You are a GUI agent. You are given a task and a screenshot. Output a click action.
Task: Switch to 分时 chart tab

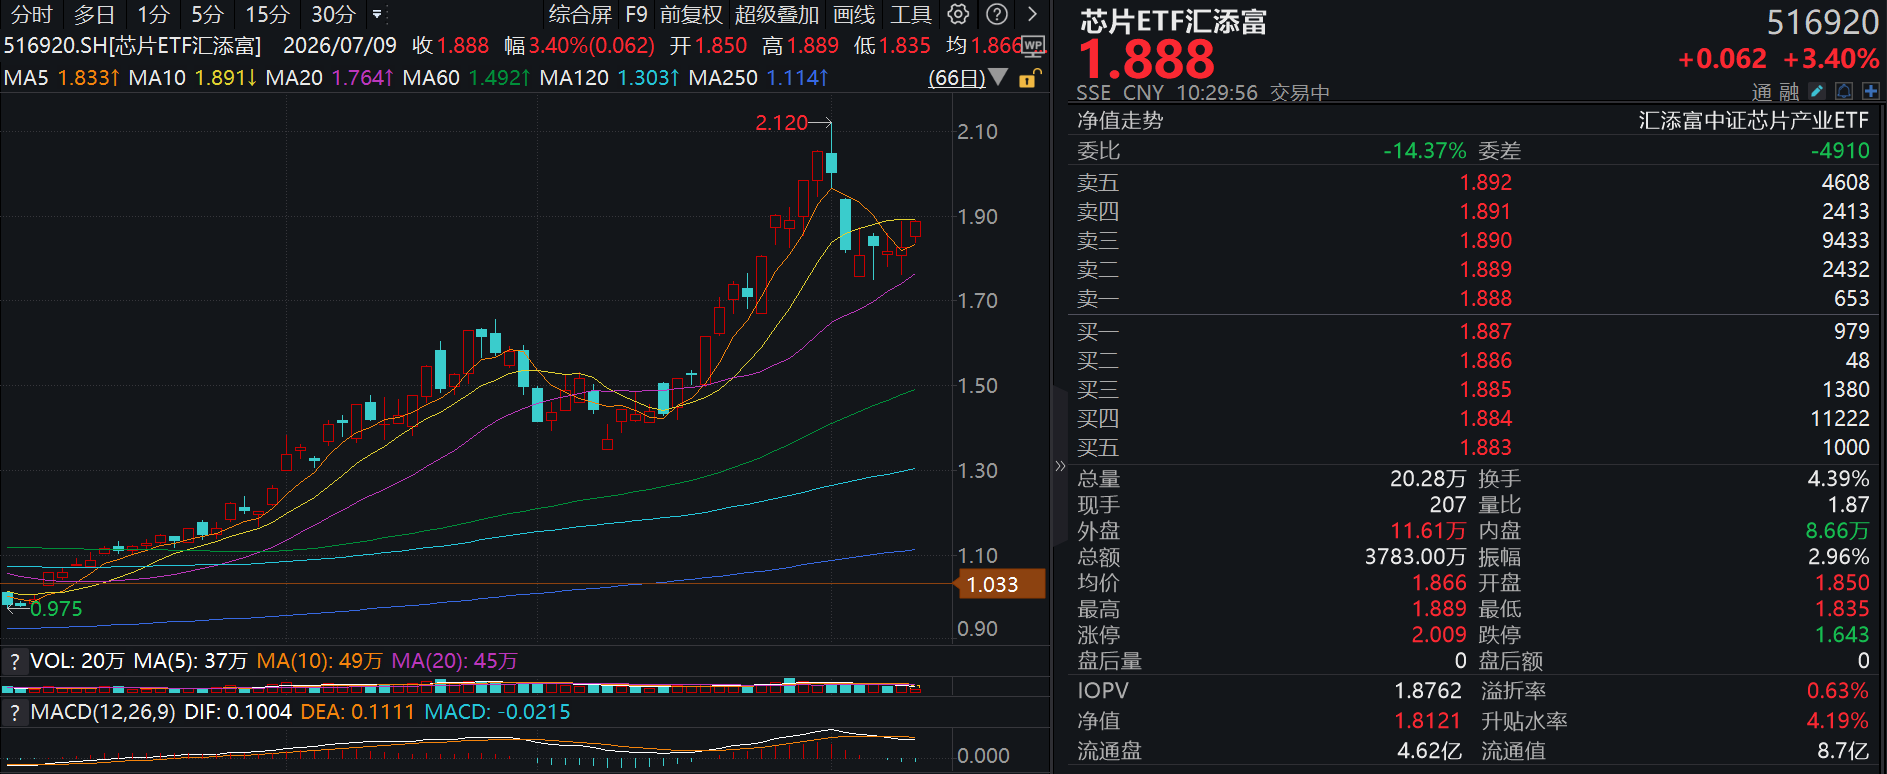point(31,15)
